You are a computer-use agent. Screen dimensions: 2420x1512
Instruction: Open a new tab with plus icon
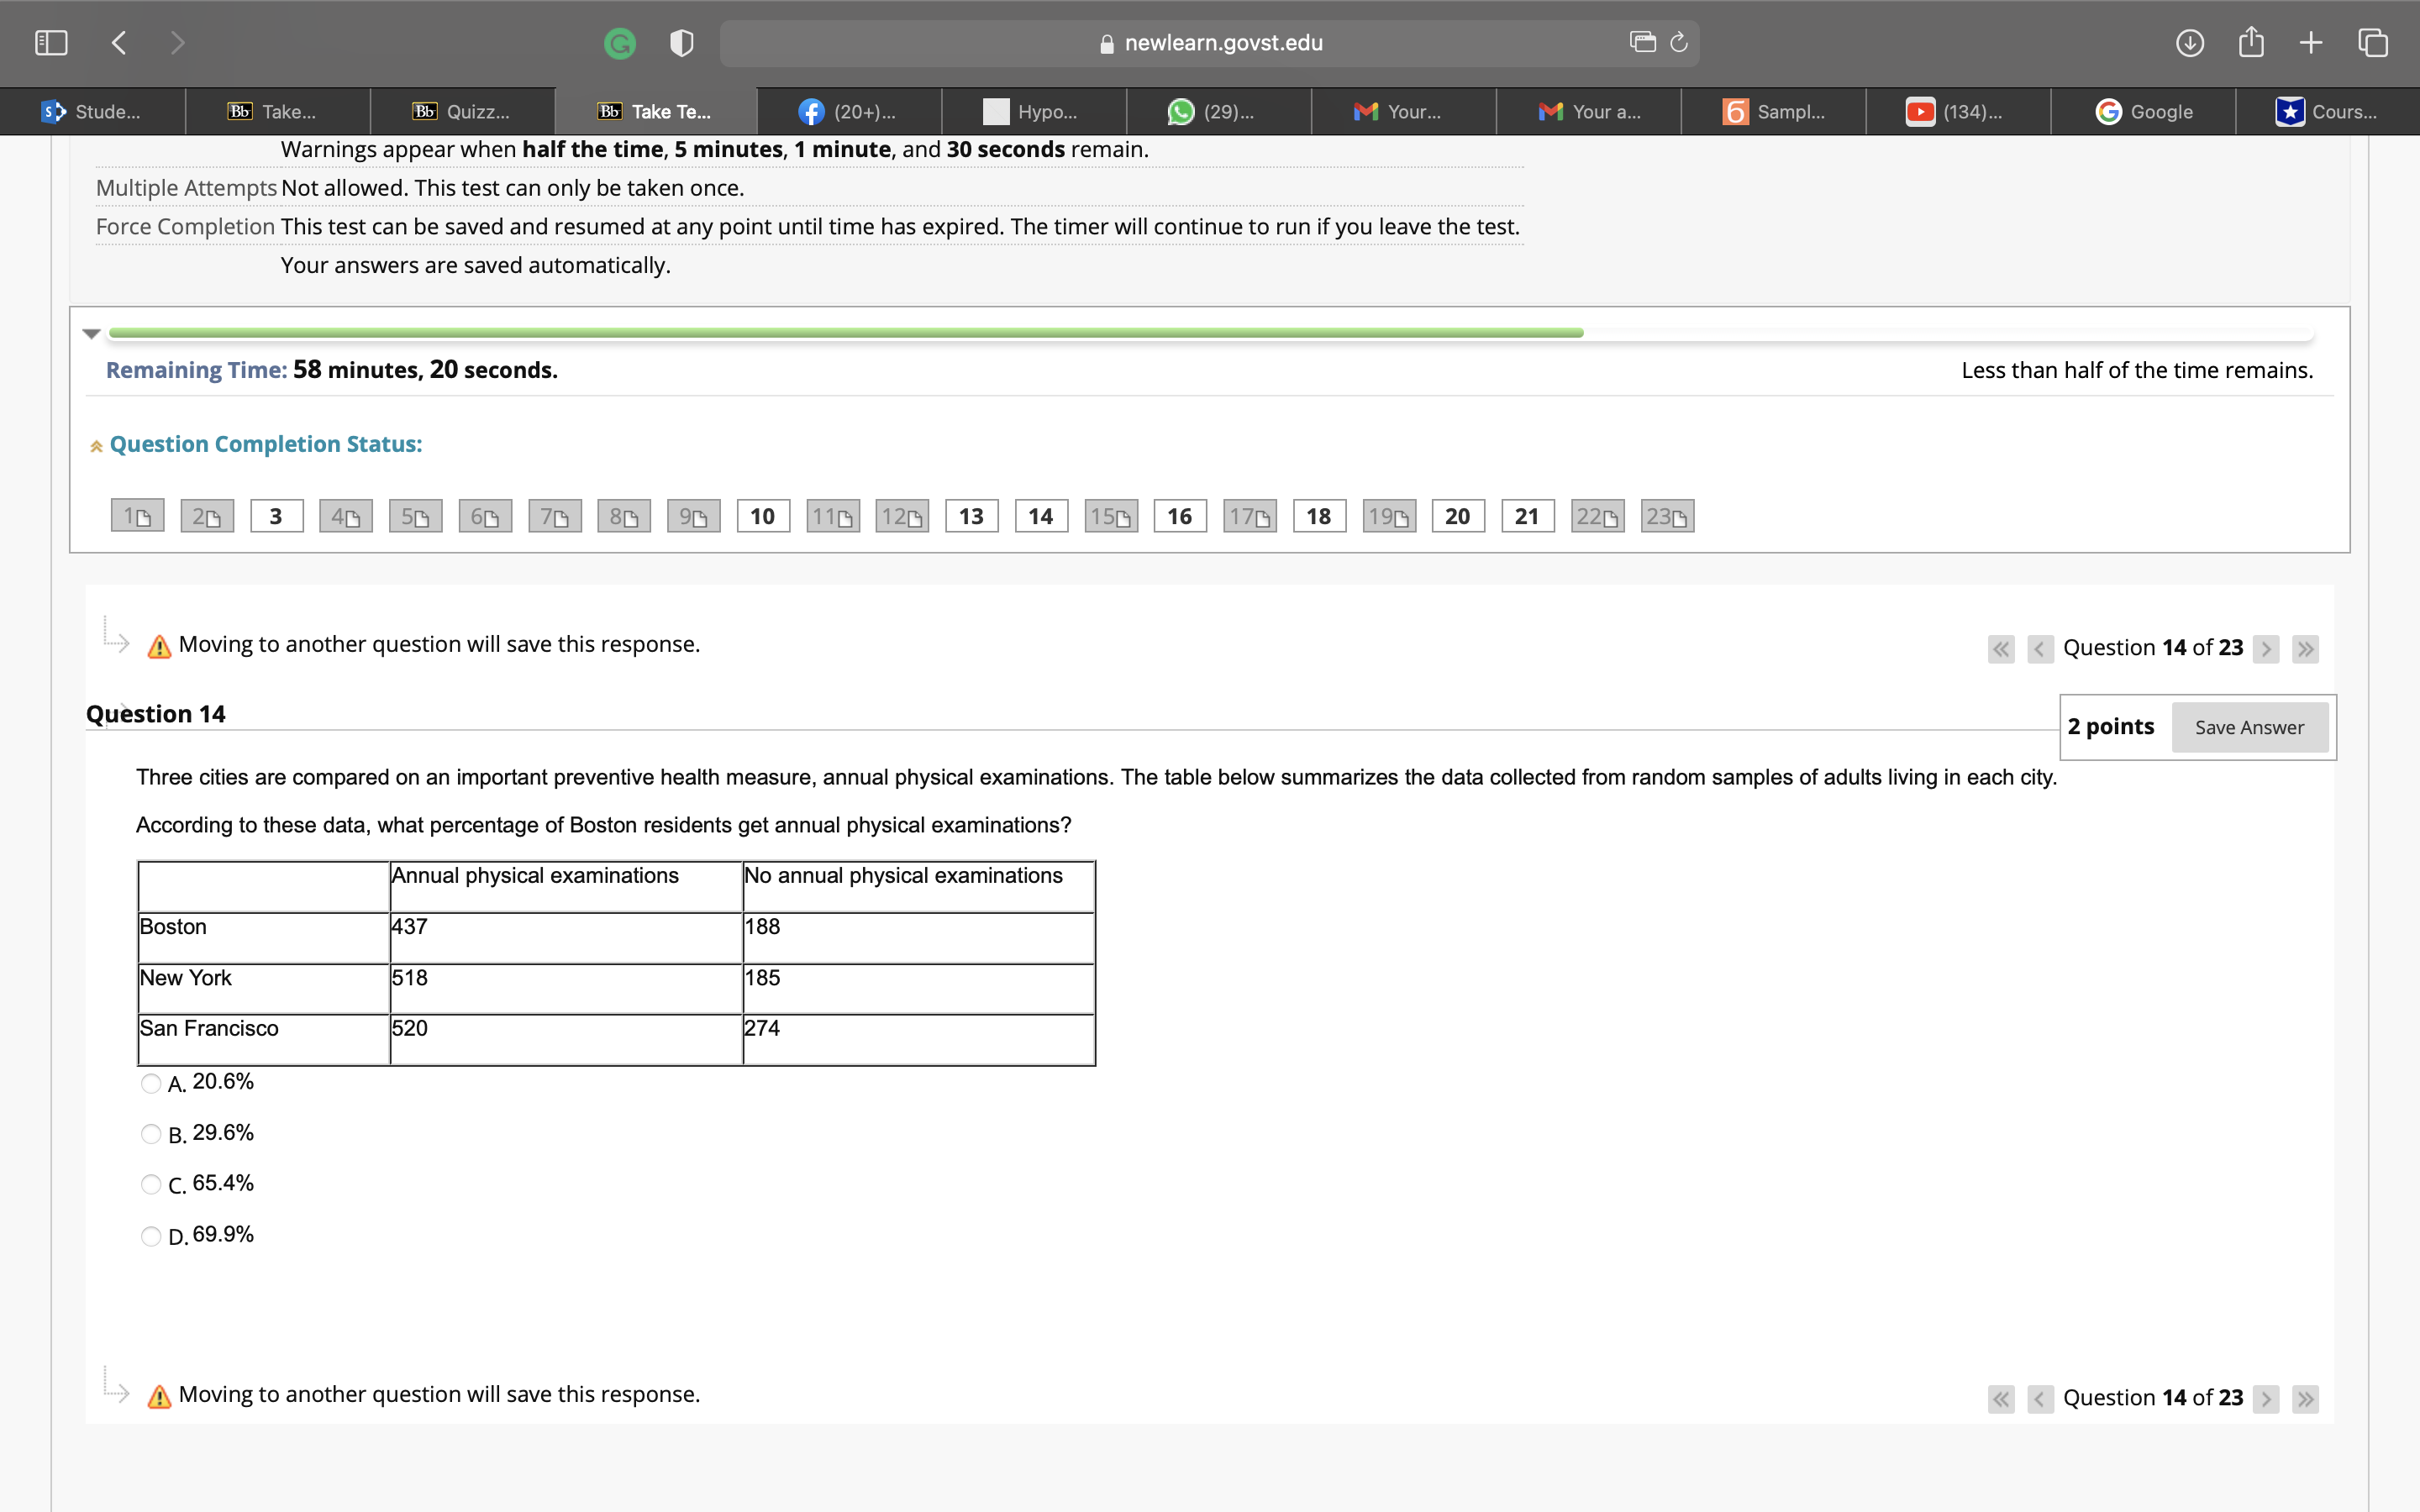[2311, 43]
